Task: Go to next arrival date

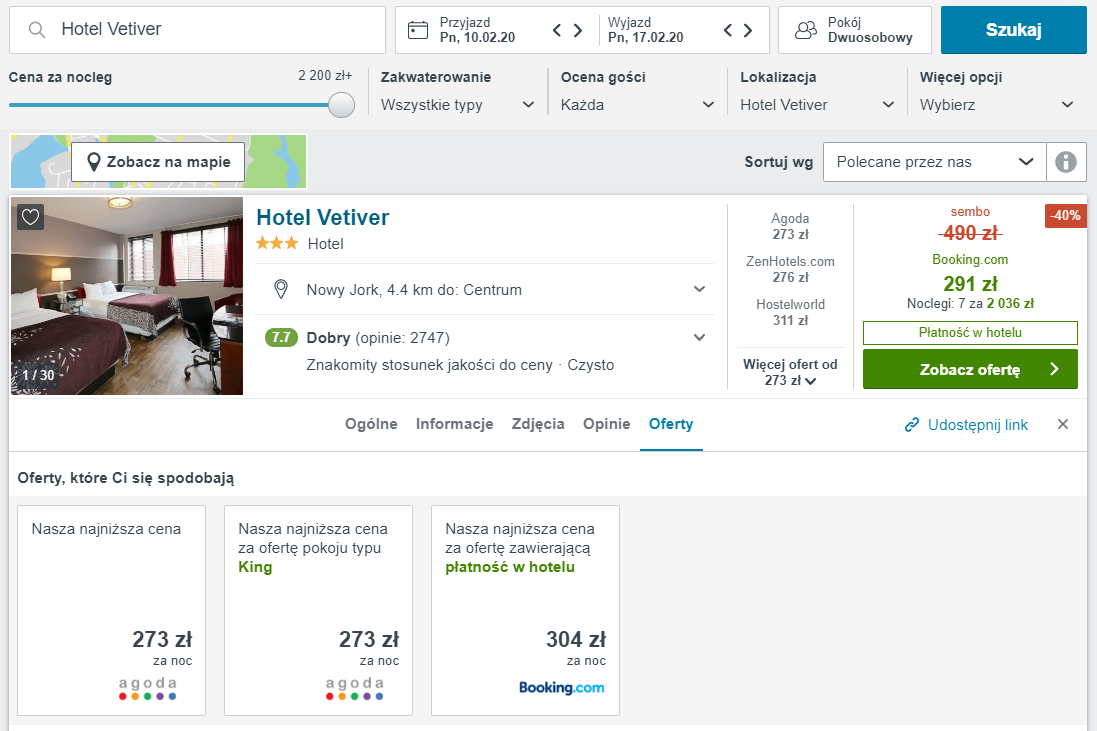Action: coord(578,30)
